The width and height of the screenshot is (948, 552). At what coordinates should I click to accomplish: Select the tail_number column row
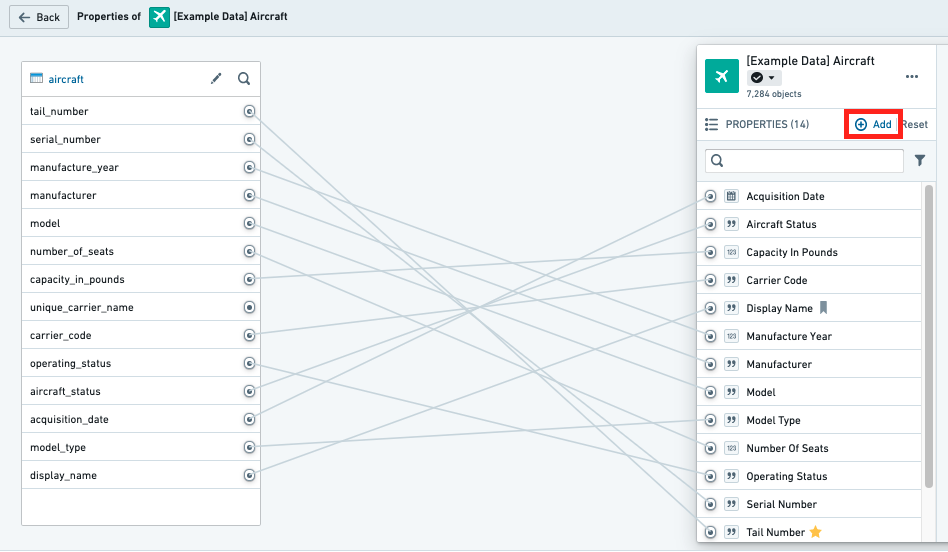click(x=141, y=111)
